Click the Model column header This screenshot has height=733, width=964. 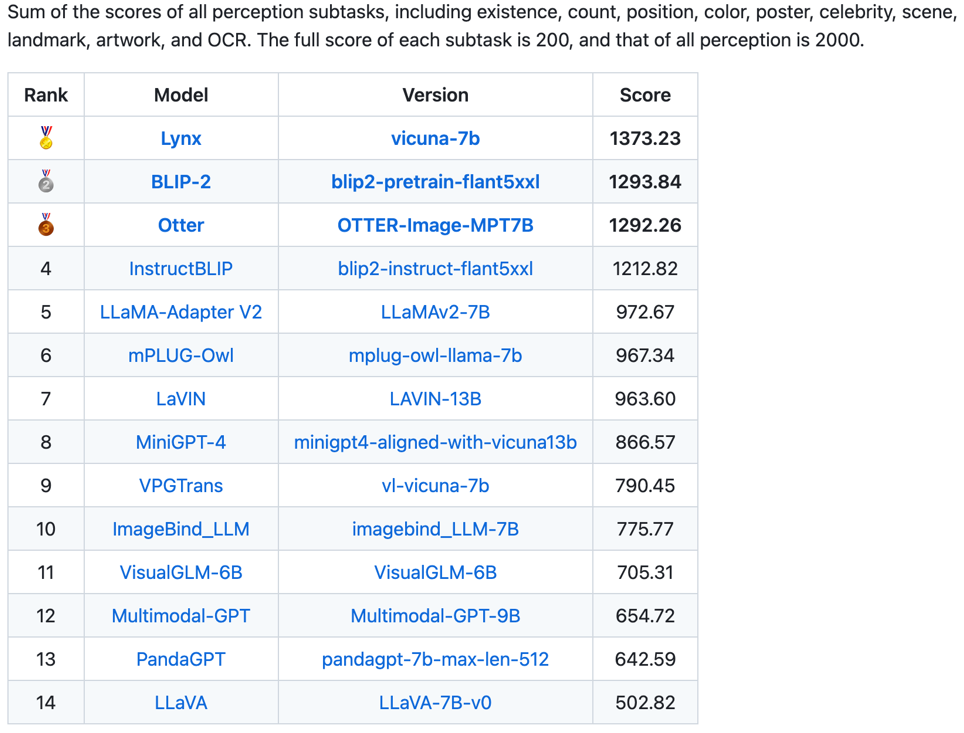coord(181,95)
